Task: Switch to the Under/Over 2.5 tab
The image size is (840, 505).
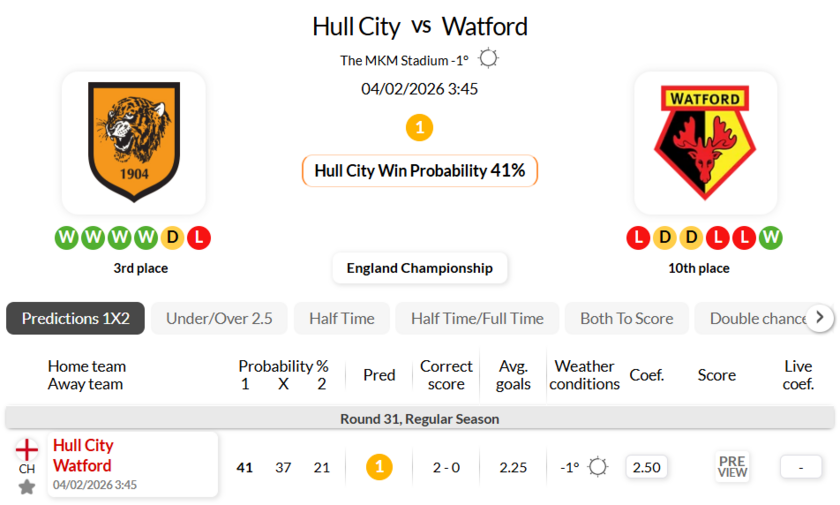Action: click(219, 318)
